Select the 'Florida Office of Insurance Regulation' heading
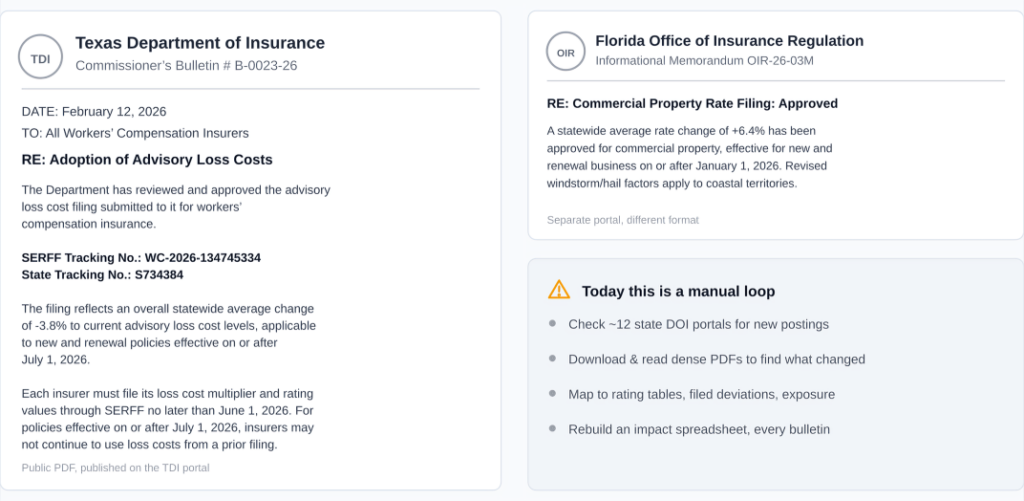This screenshot has height=501, width=1024. pos(729,41)
